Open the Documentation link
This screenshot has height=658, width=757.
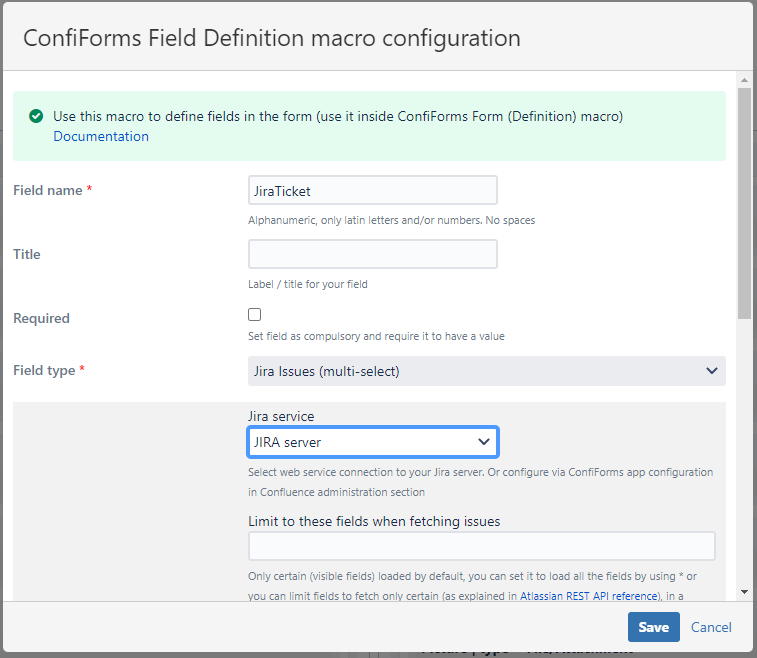(101, 137)
